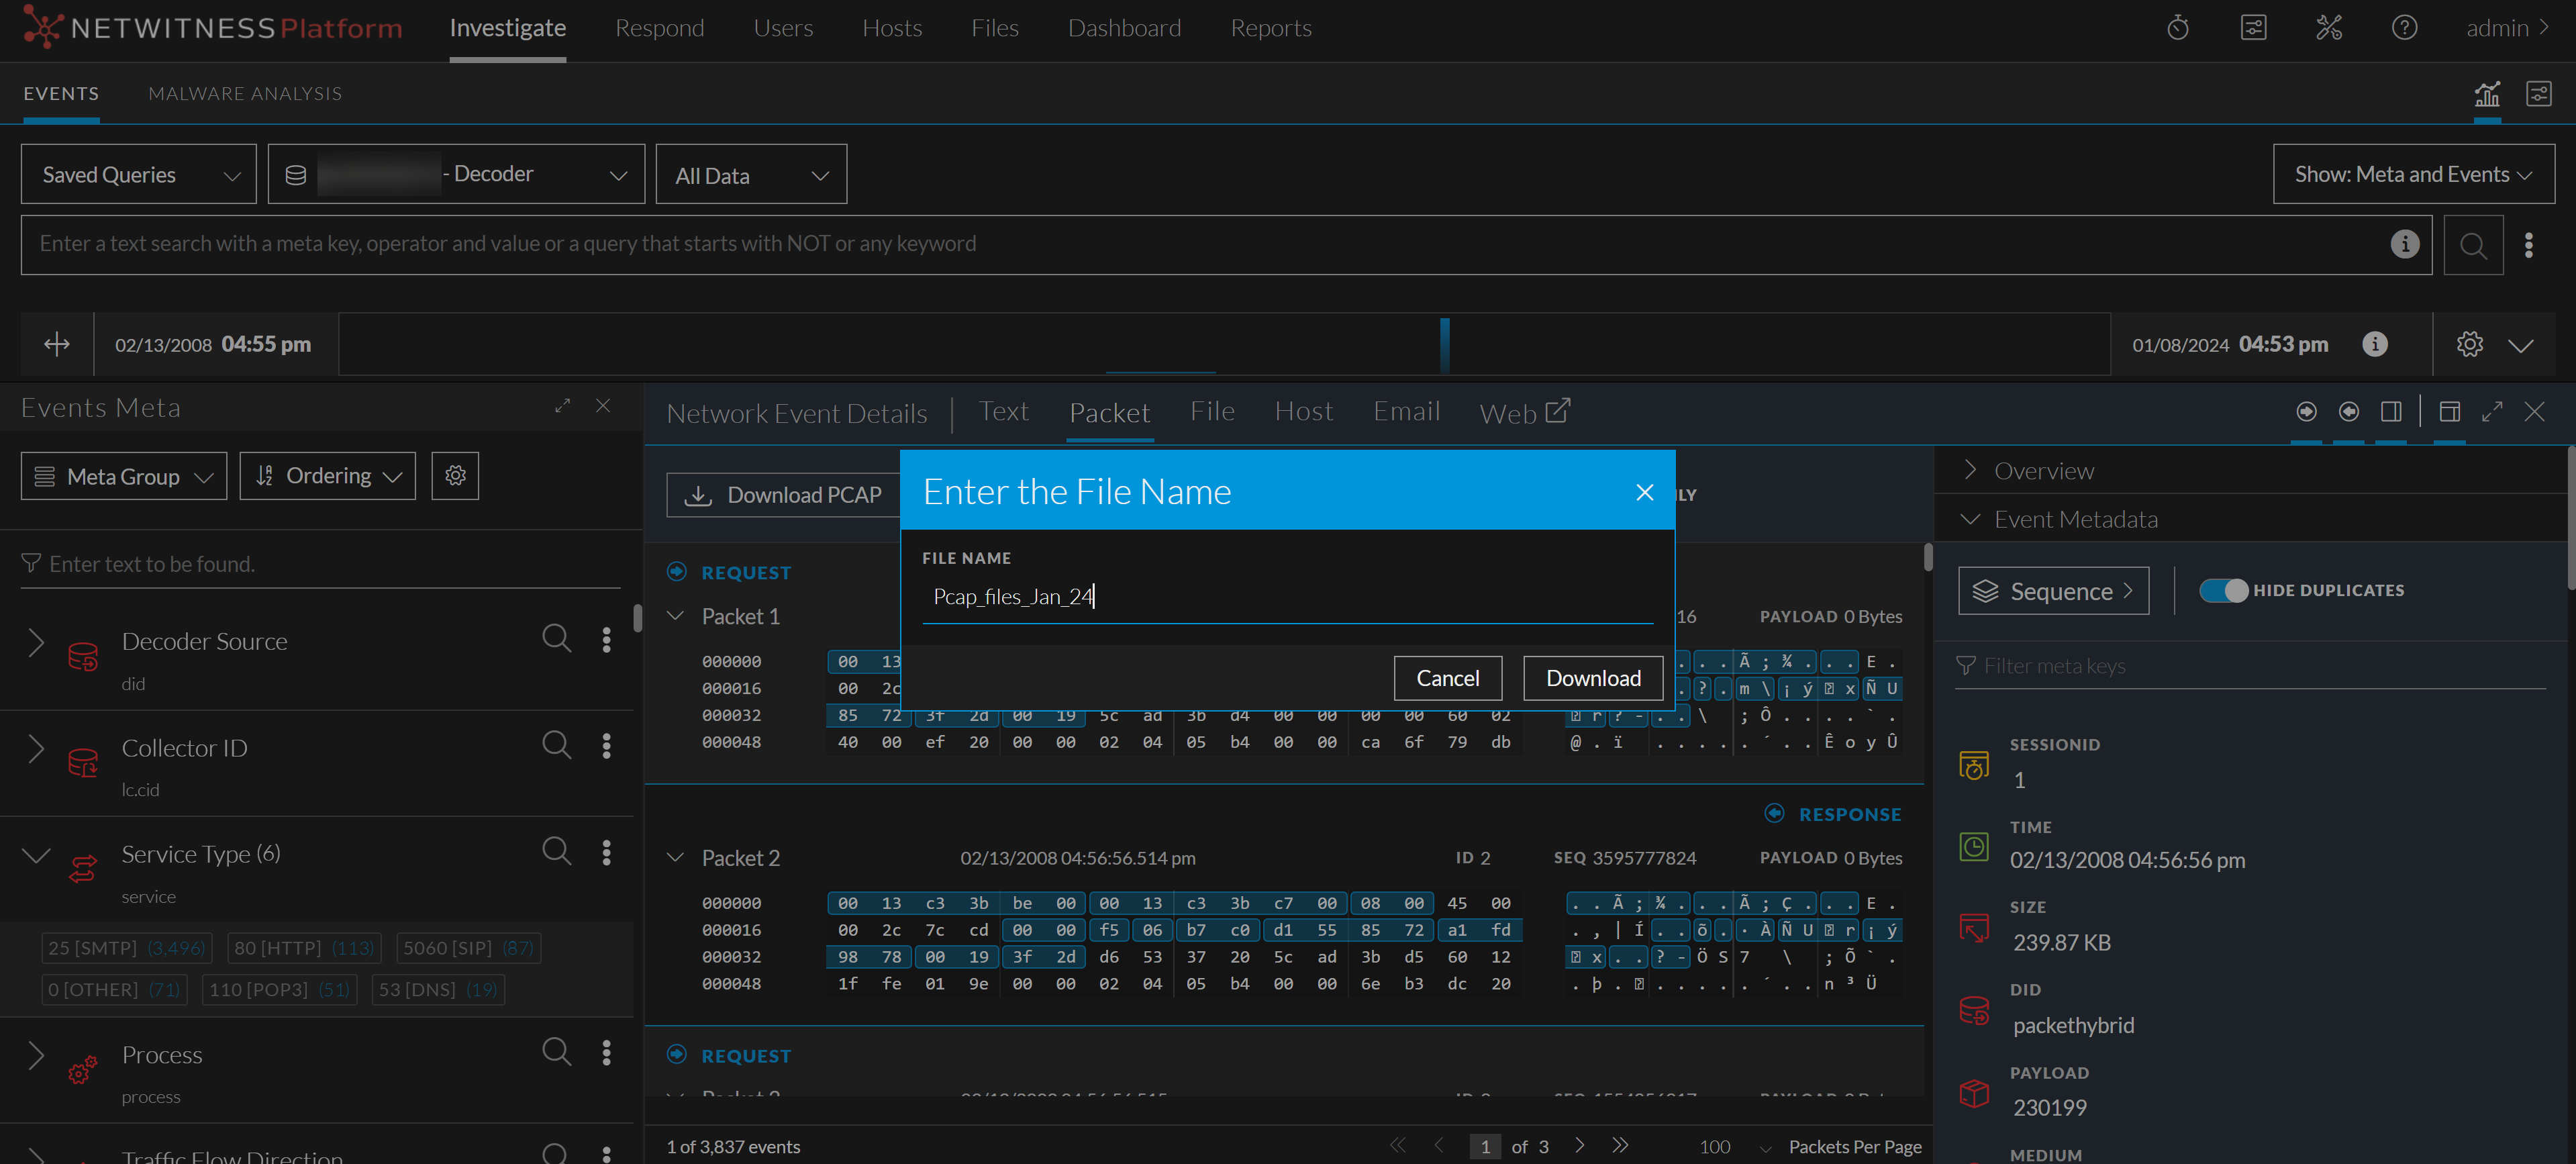Collapse the Packet 2 section

[x=676, y=857]
